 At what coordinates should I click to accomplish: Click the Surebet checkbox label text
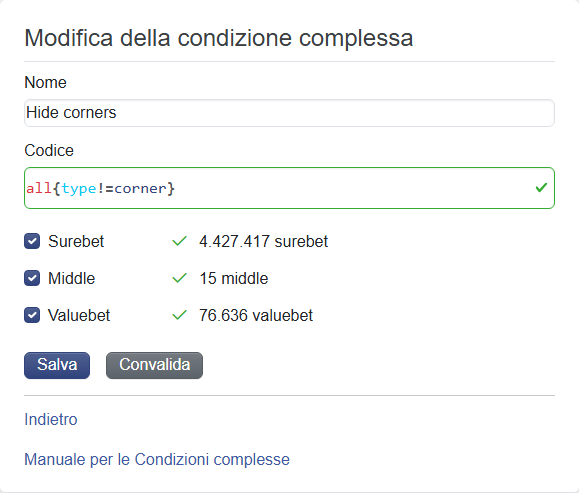coord(76,242)
